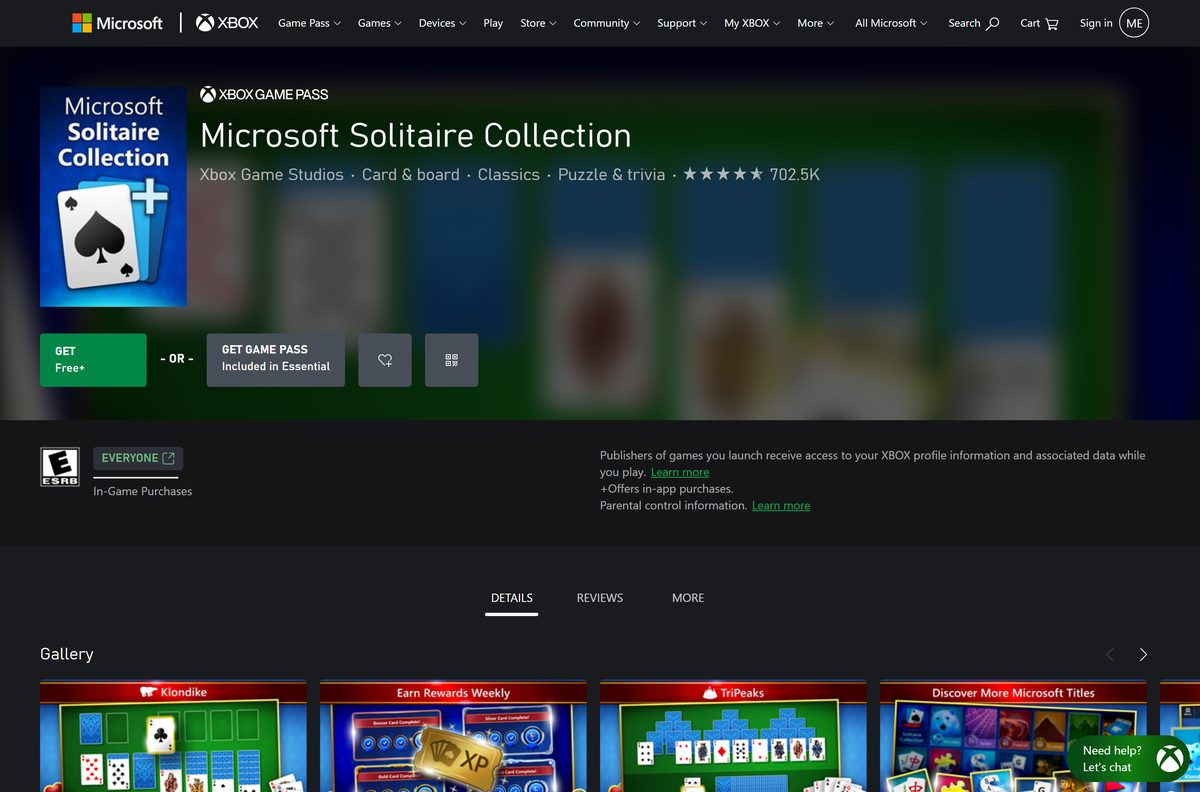The width and height of the screenshot is (1200, 792).
Task: Expand the Games dropdown
Action: tap(379, 23)
